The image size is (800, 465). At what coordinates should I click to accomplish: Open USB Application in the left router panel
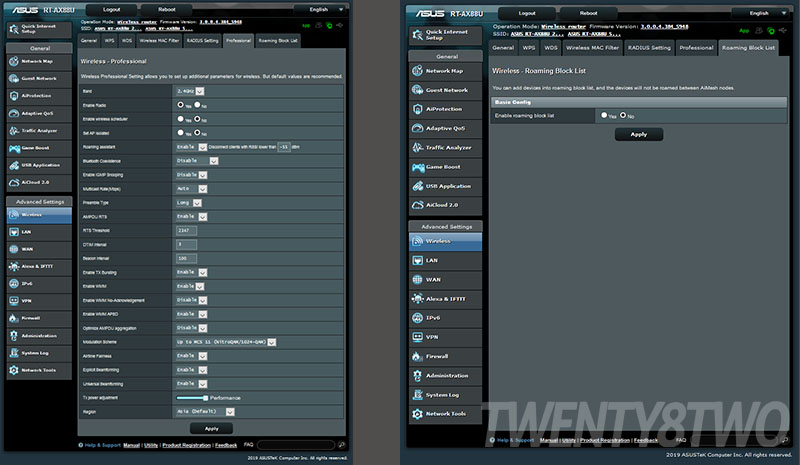click(x=39, y=165)
